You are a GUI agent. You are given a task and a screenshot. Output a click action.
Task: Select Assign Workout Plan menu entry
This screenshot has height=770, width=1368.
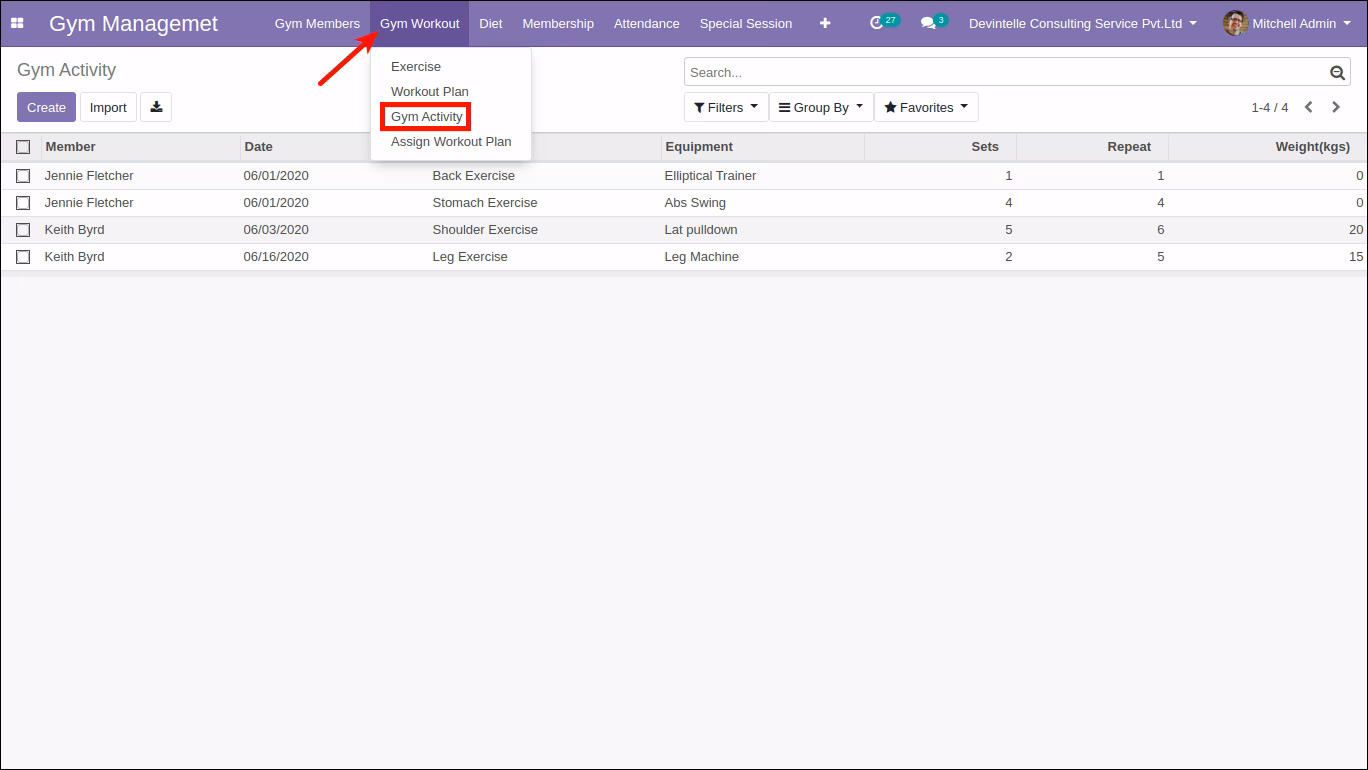pos(451,142)
